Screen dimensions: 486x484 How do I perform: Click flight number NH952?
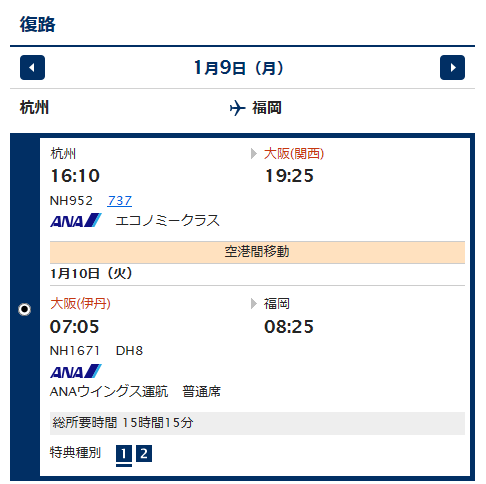[71, 201]
